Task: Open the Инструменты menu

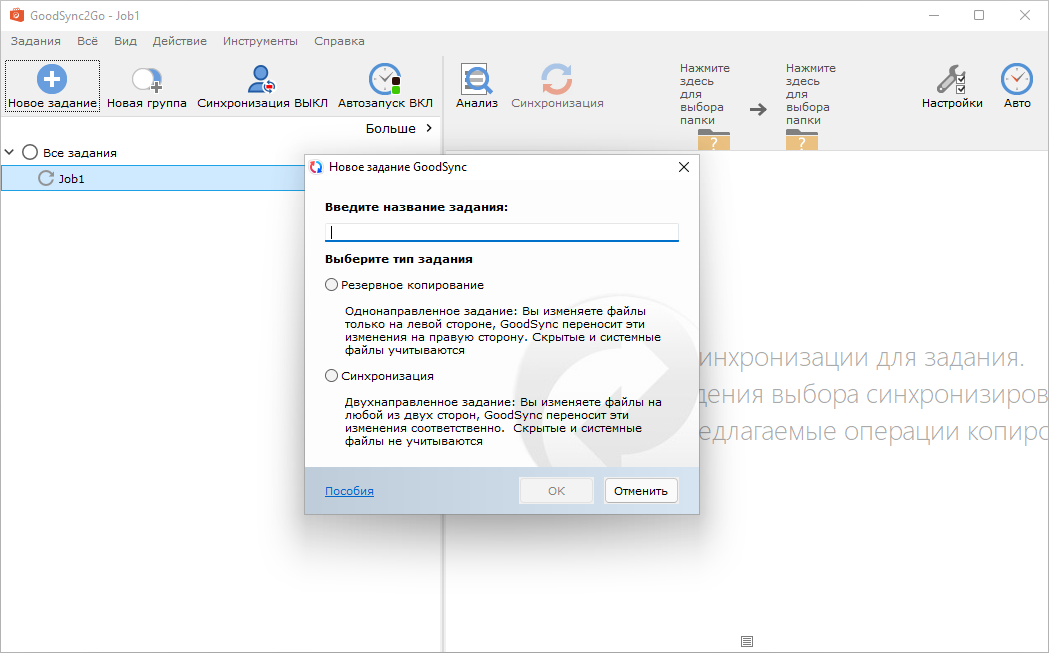Action: (260, 41)
